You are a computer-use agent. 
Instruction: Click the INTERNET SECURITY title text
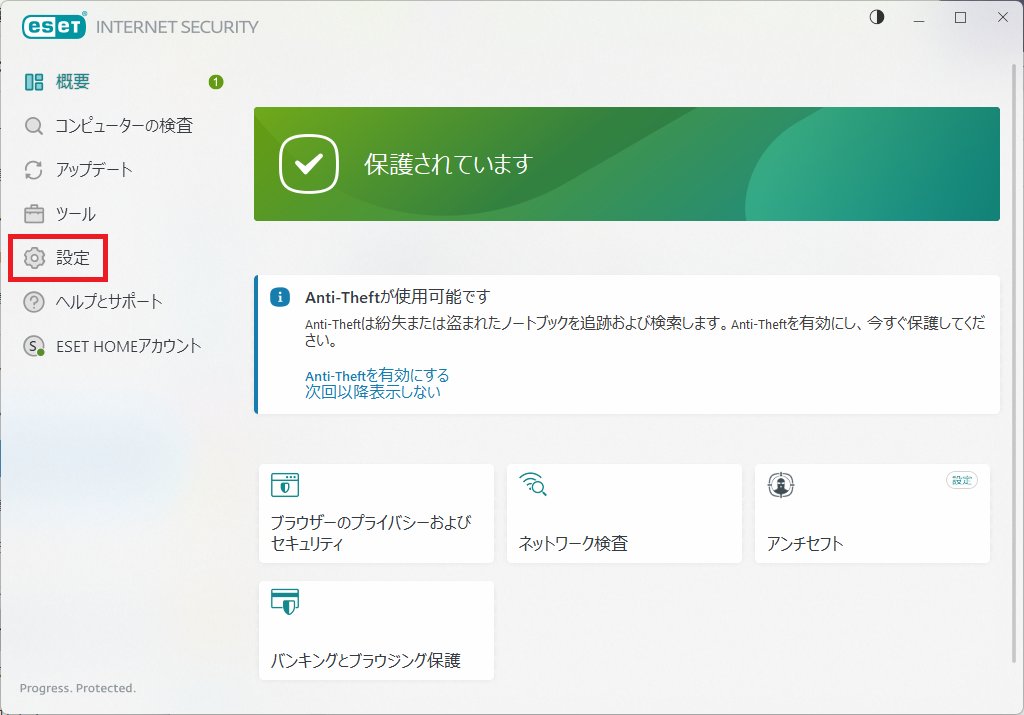(x=177, y=27)
